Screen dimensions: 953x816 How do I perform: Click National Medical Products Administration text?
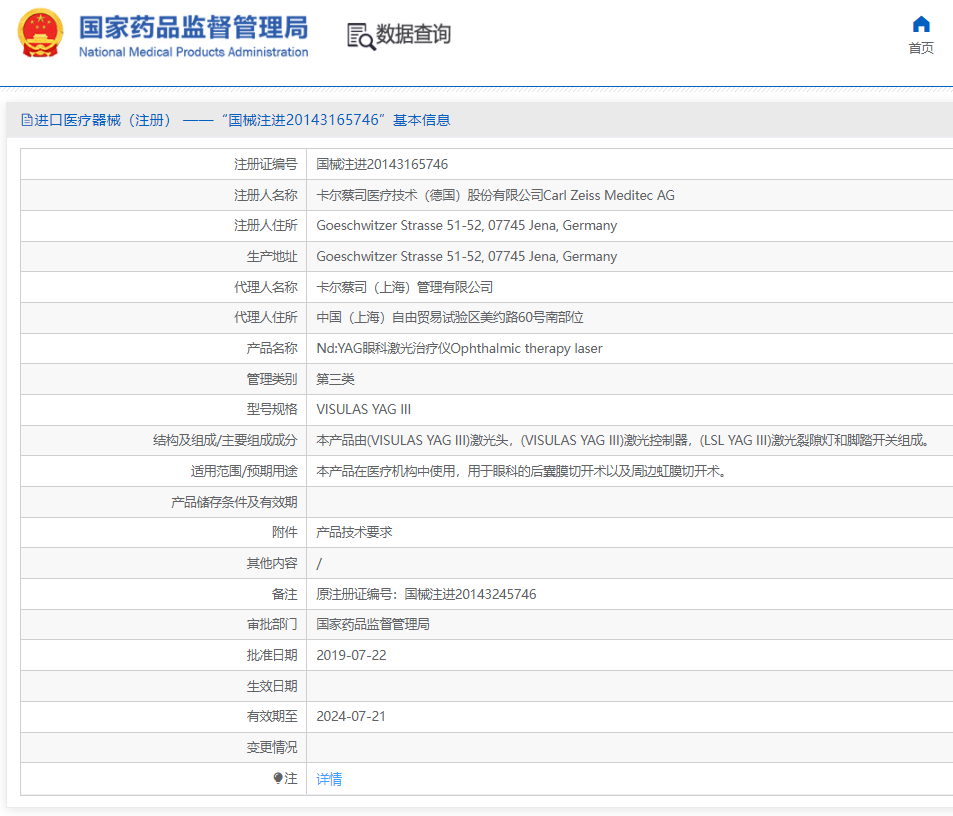coord(193,52)
